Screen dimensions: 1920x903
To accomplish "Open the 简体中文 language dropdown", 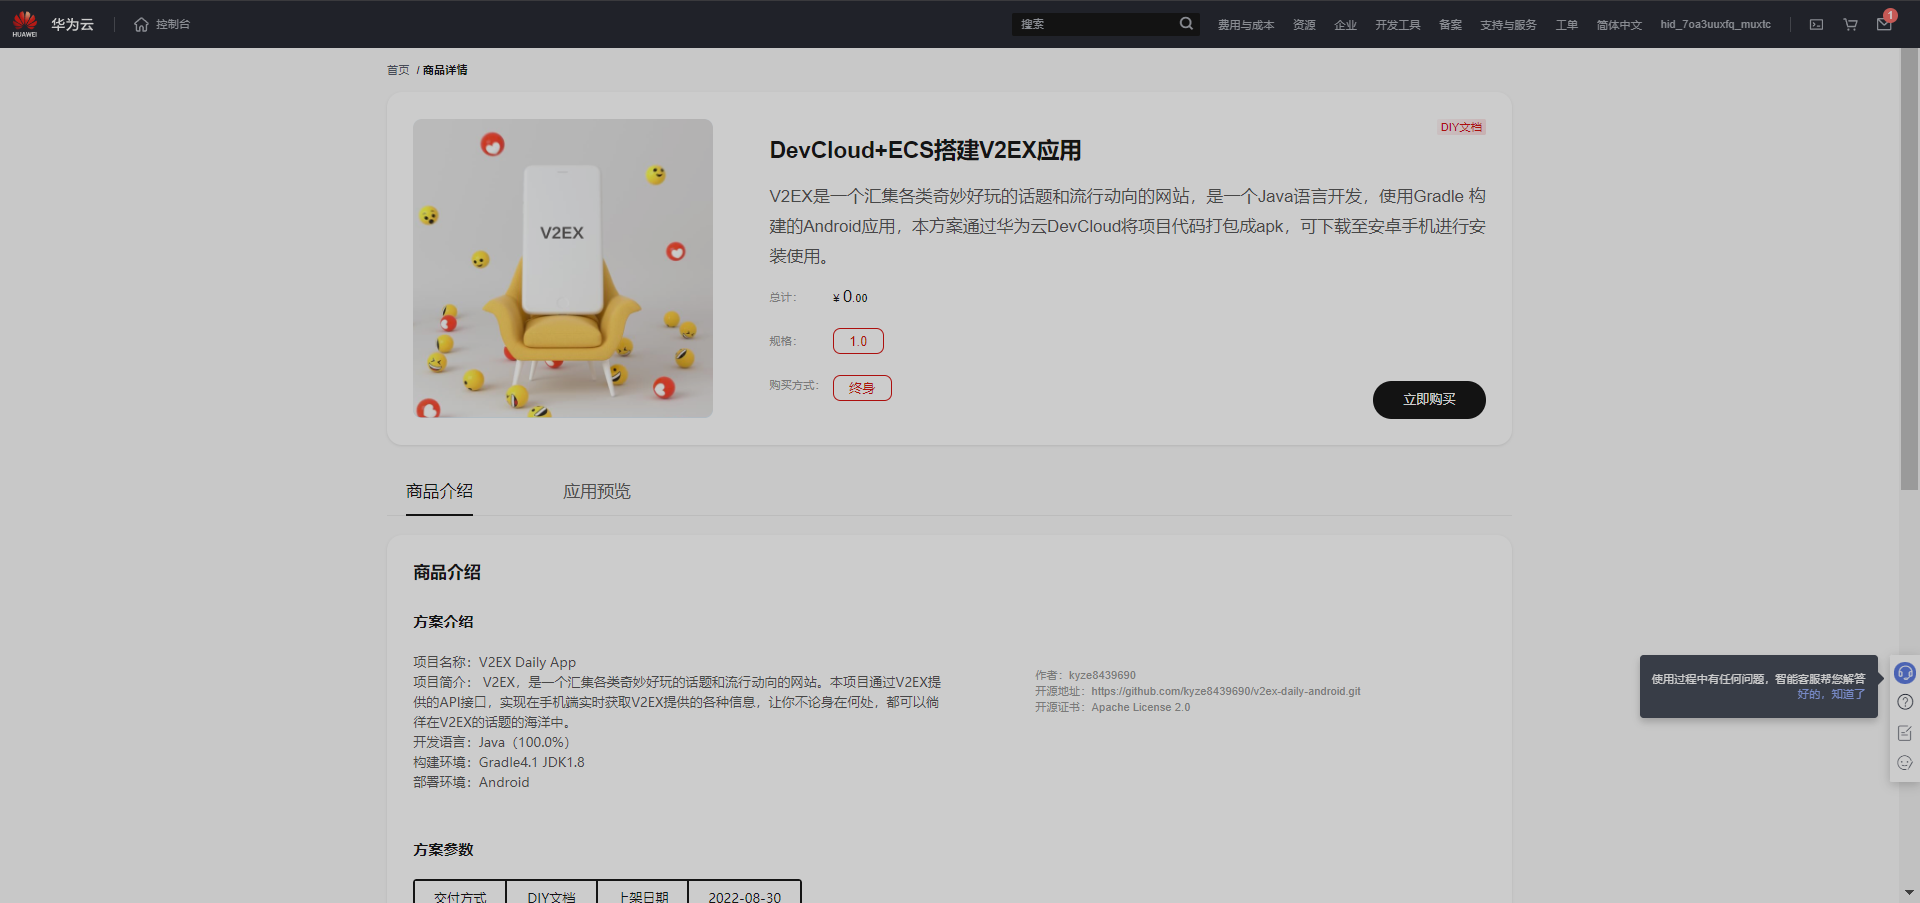I will [1619, 25].
